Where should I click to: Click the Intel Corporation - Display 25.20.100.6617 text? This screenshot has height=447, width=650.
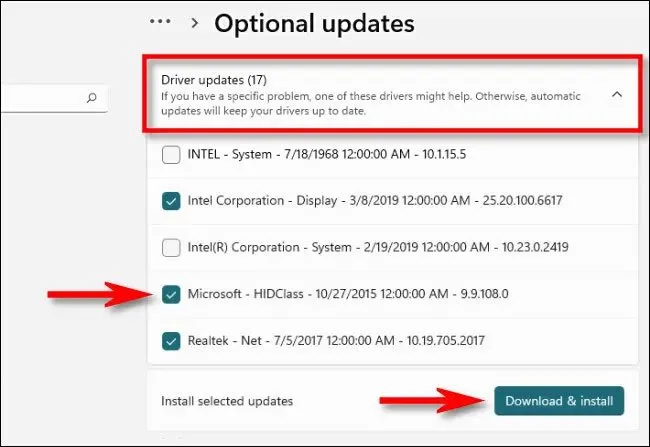coord(374,201)
